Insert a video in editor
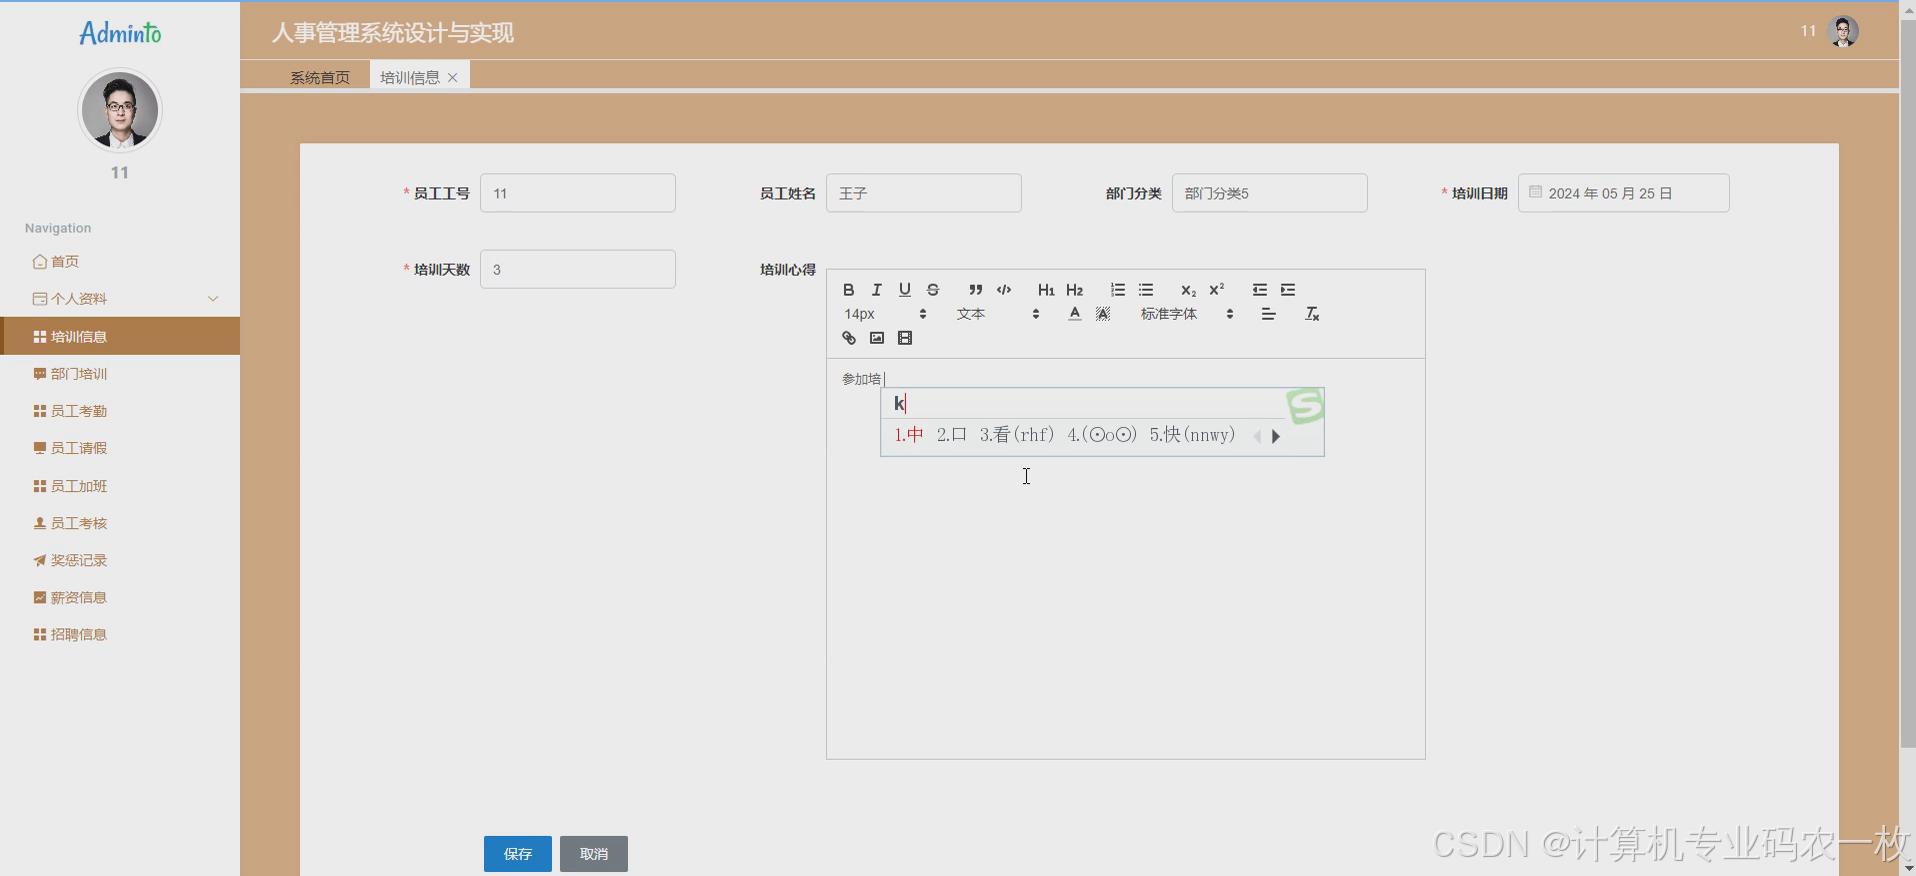This screenshot has width=1916, height=876. tap(905, 338)
